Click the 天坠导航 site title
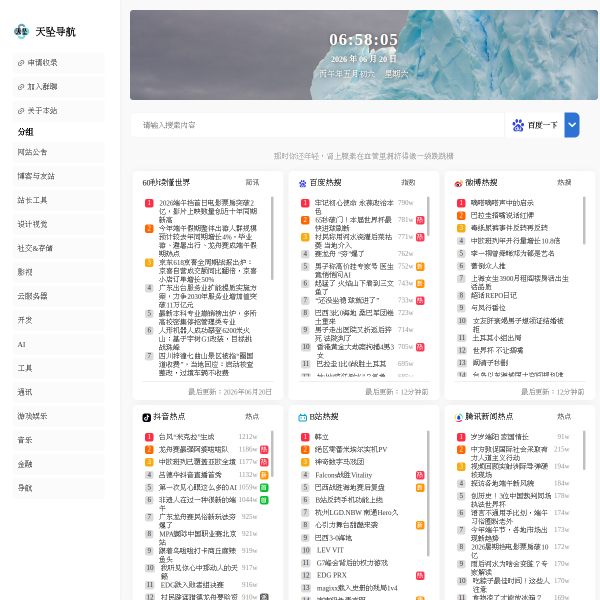Screen dimensions: 600x600 [55, 32]
